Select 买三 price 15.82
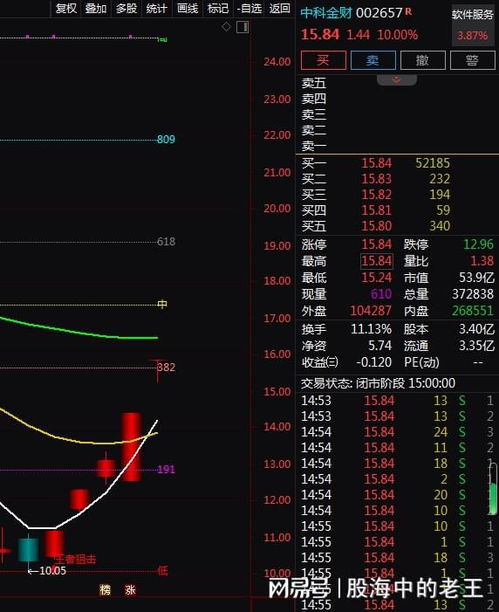The width and height of the screenshot is (499, 612). point(376,194)
